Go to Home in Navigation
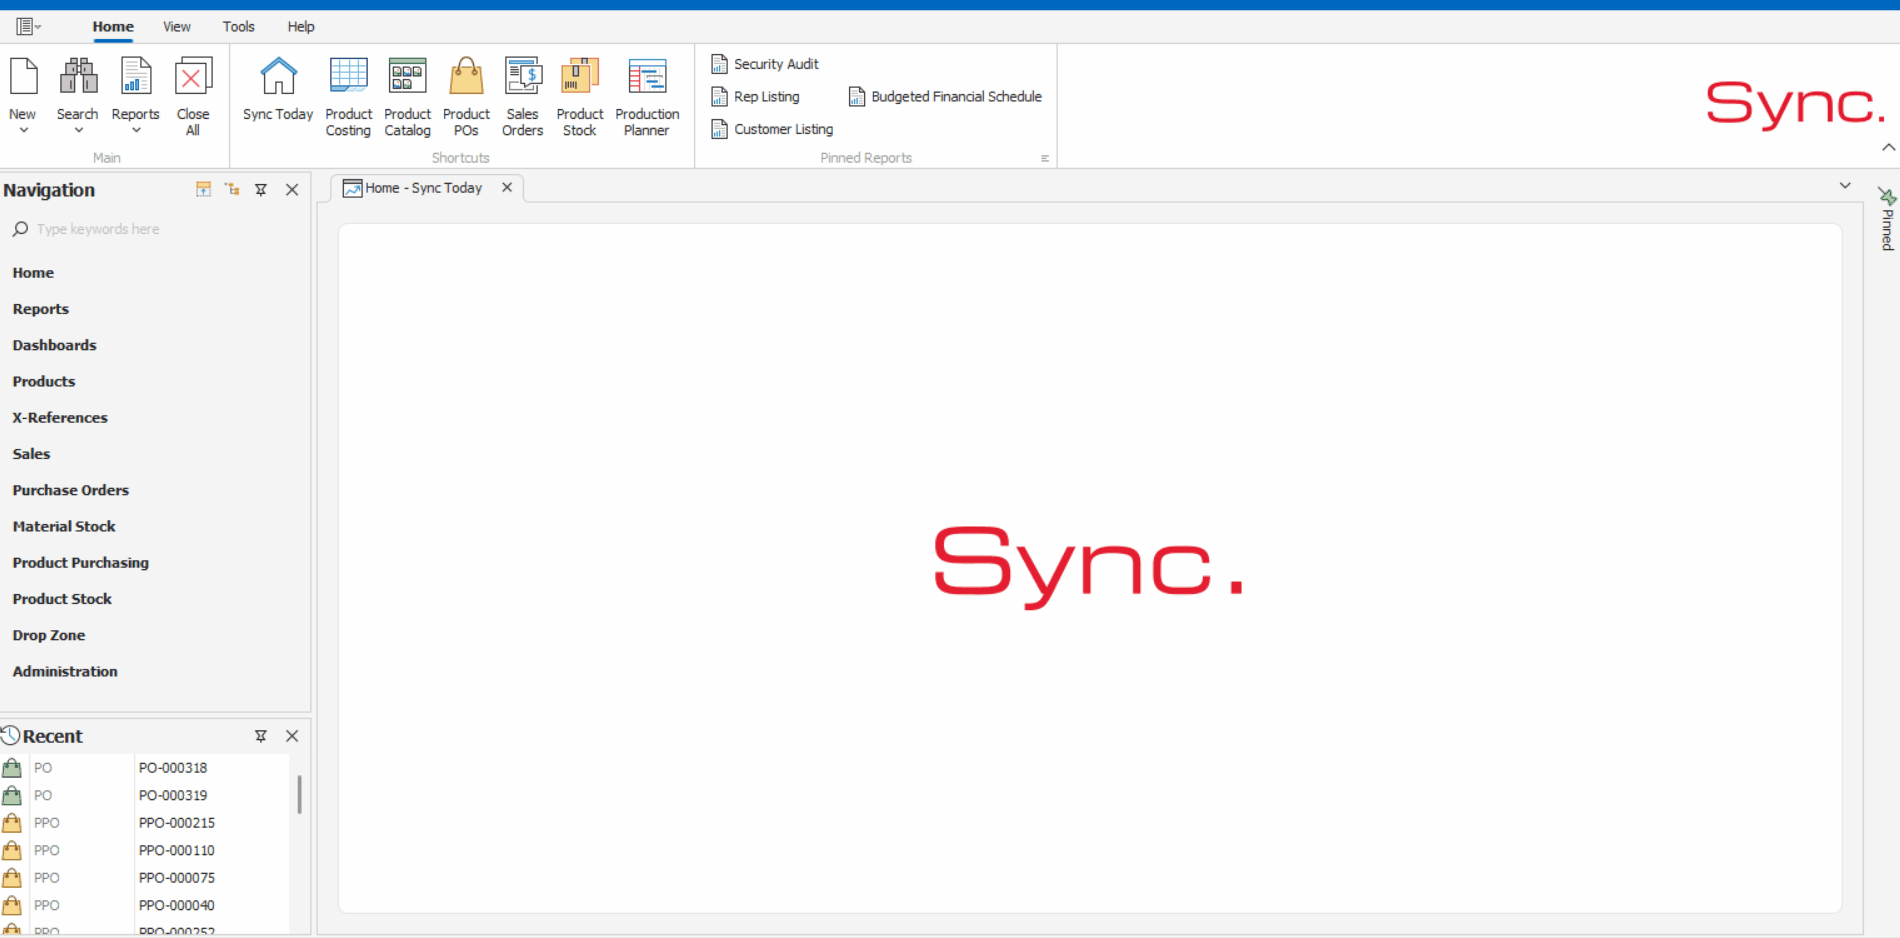Viewport: 1900px width, 938px height. 33,273
